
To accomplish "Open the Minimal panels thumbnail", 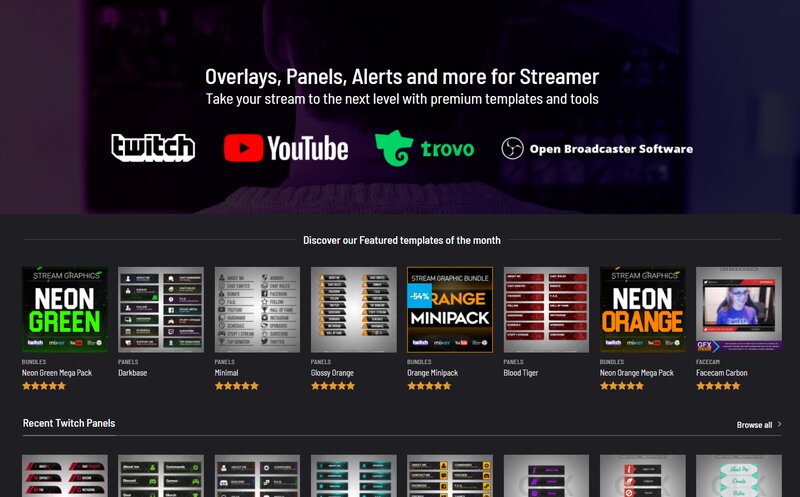I will pyautogui.click(x=257, y=309).
